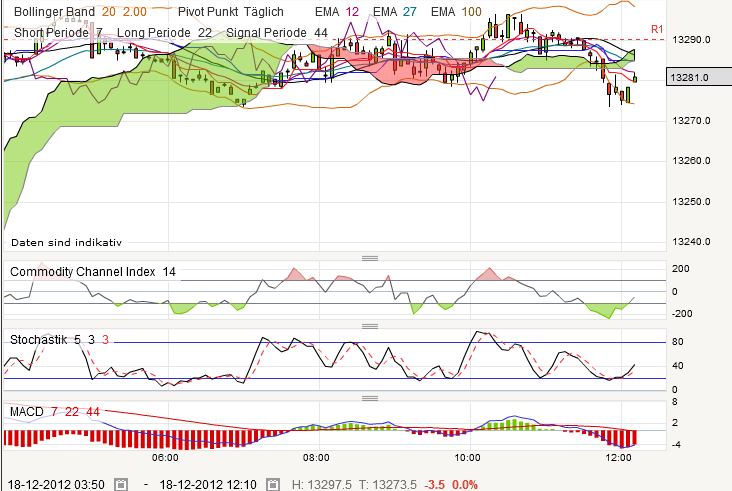
Task: Click the MACD axis label 8
Action: pos(675,402)
